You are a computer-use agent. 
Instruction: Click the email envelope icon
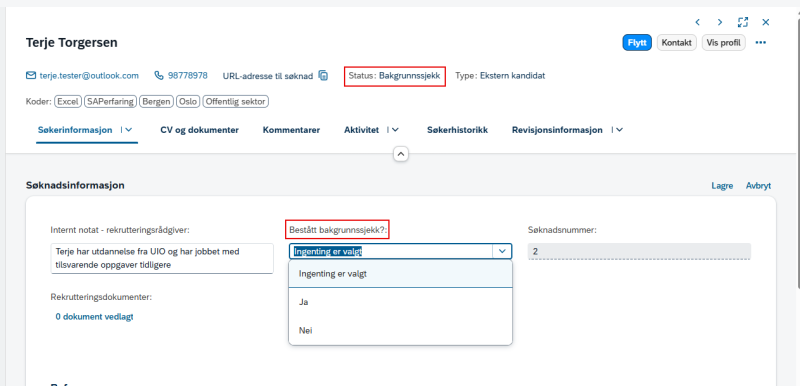tap(31, 75)
